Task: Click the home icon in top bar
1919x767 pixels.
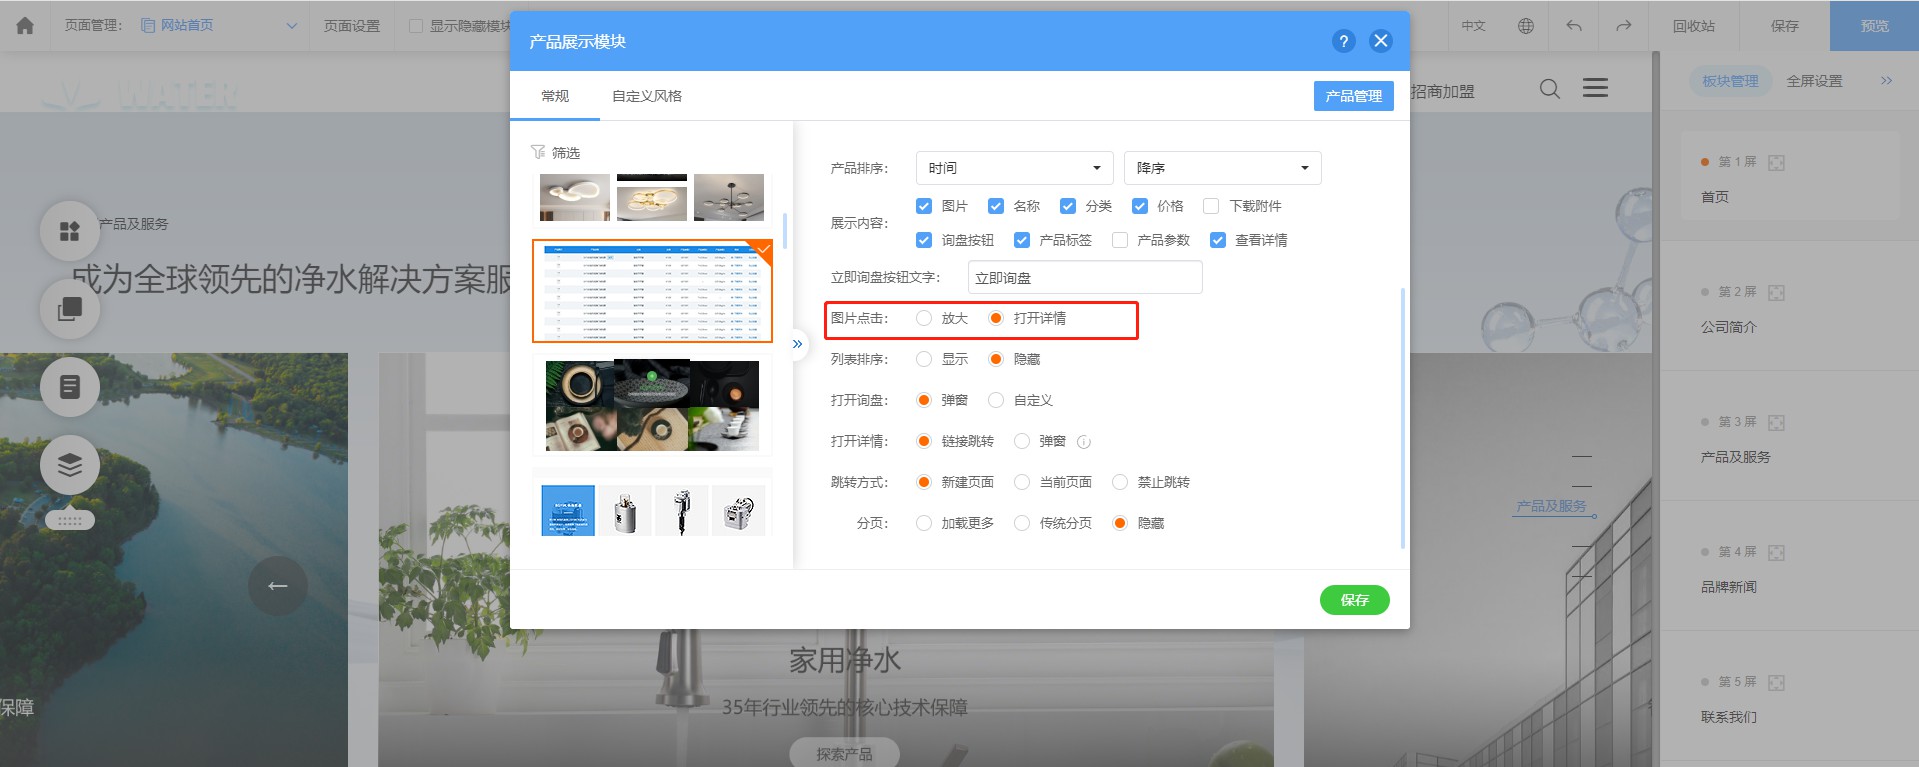Action: (x=25, y=25)
